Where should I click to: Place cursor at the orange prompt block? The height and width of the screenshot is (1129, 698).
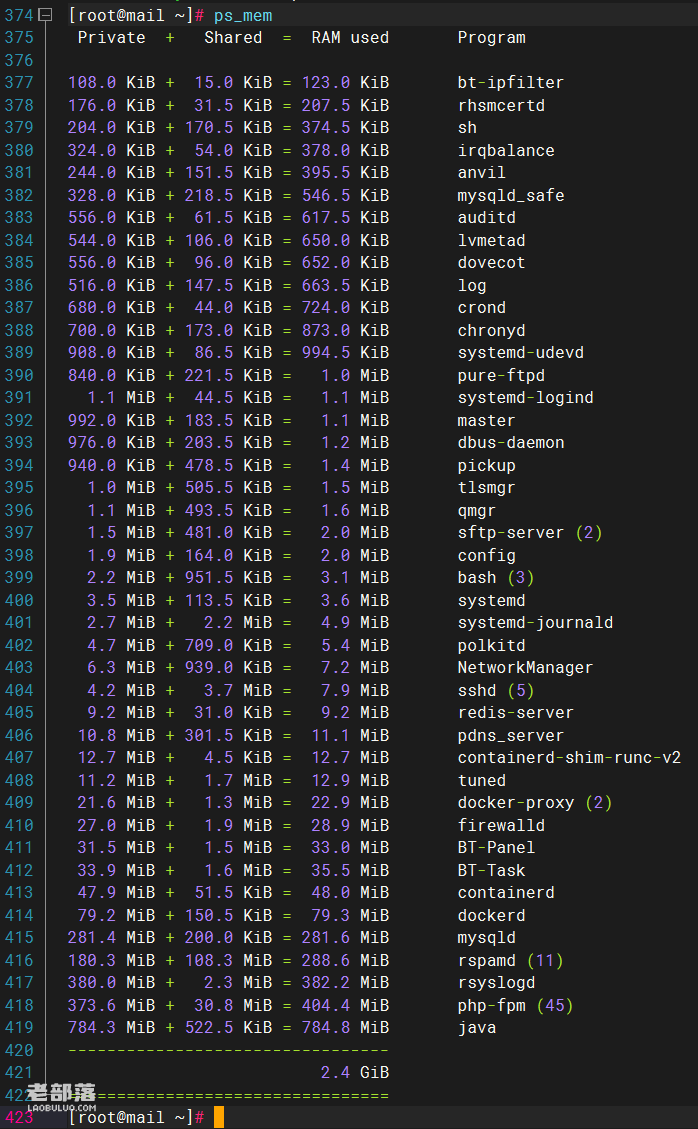click(x=219, y=1117)
